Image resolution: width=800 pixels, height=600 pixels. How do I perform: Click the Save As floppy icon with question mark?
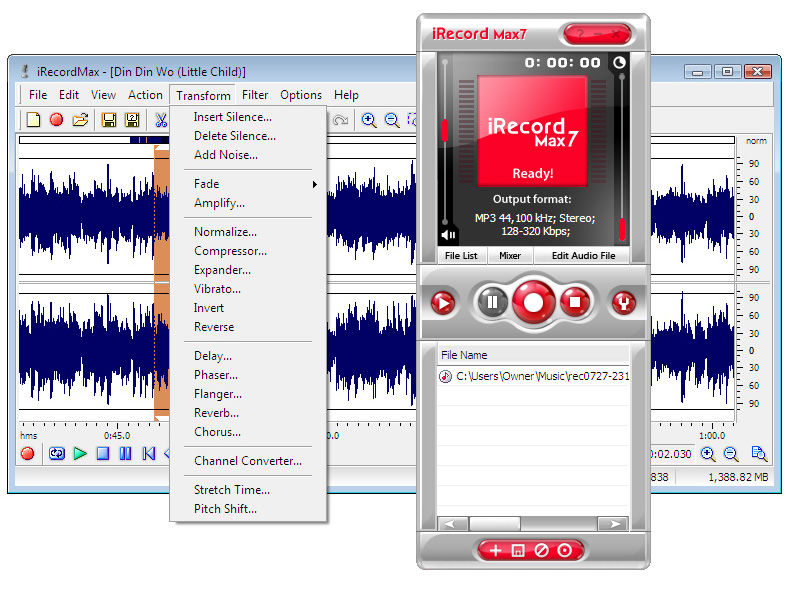[132, 120]
